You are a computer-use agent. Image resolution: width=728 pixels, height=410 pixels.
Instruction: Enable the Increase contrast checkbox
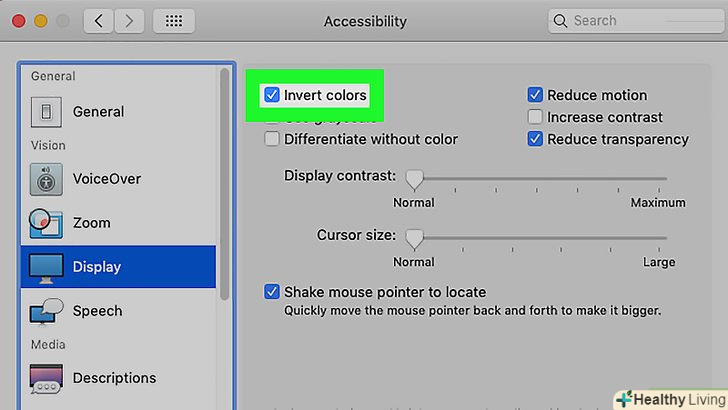[535, 117]
